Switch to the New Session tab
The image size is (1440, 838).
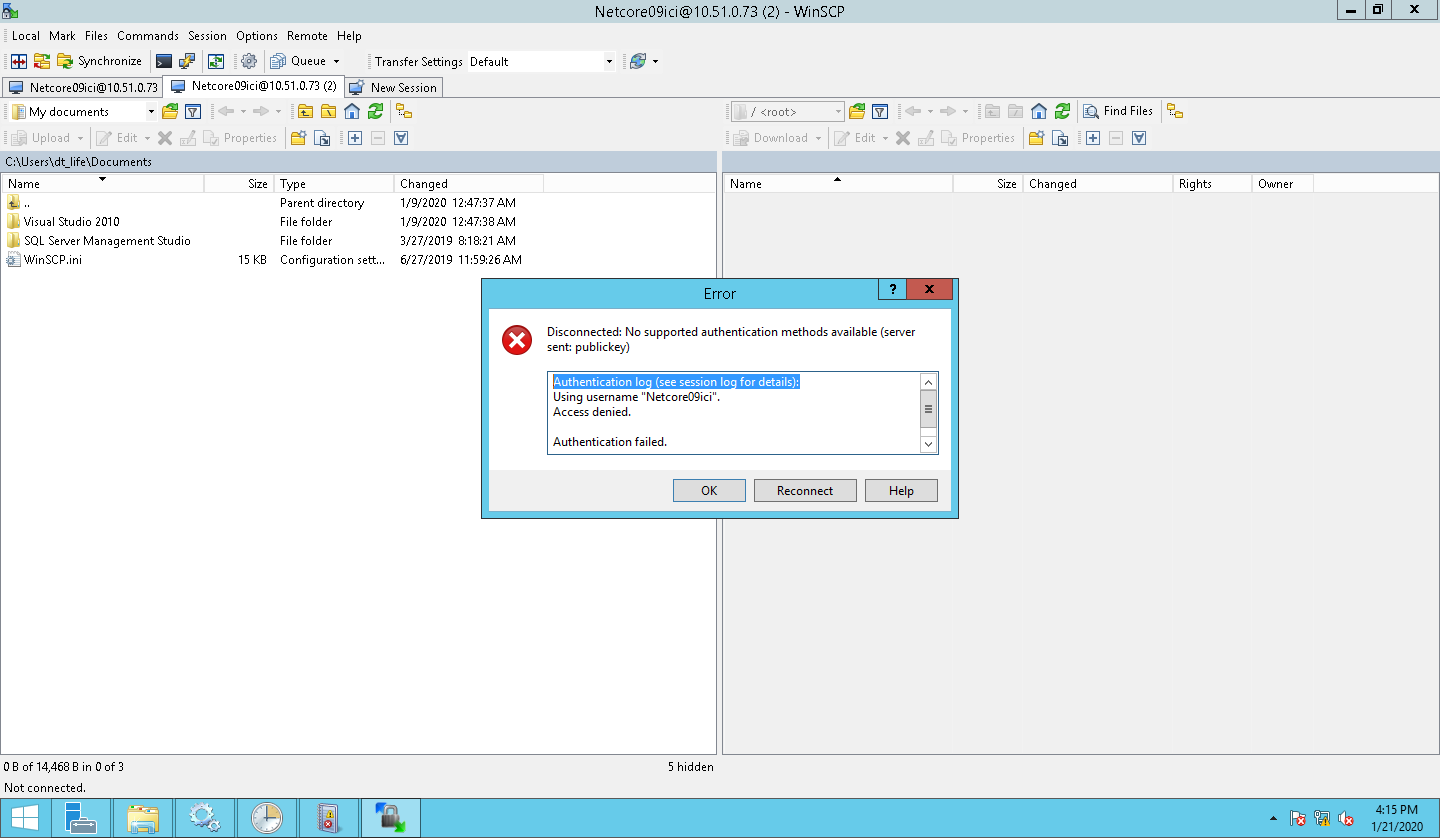click(x=393, y=87)
